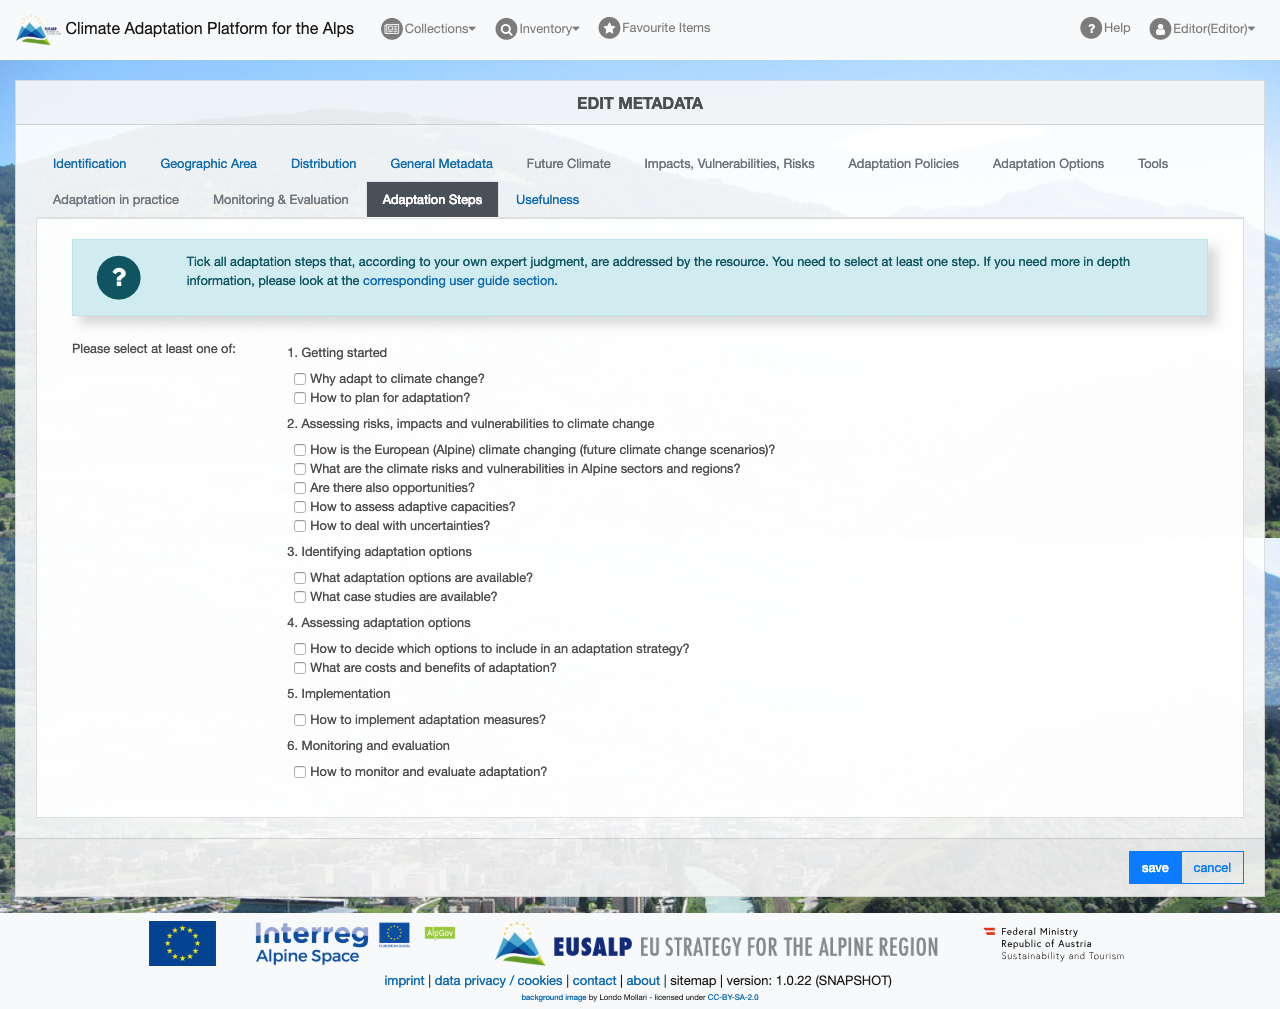This screenshot has height=1009, width=1280.
Task: Click the platform mountain logo icon
Action: click(x=38, y=30)
